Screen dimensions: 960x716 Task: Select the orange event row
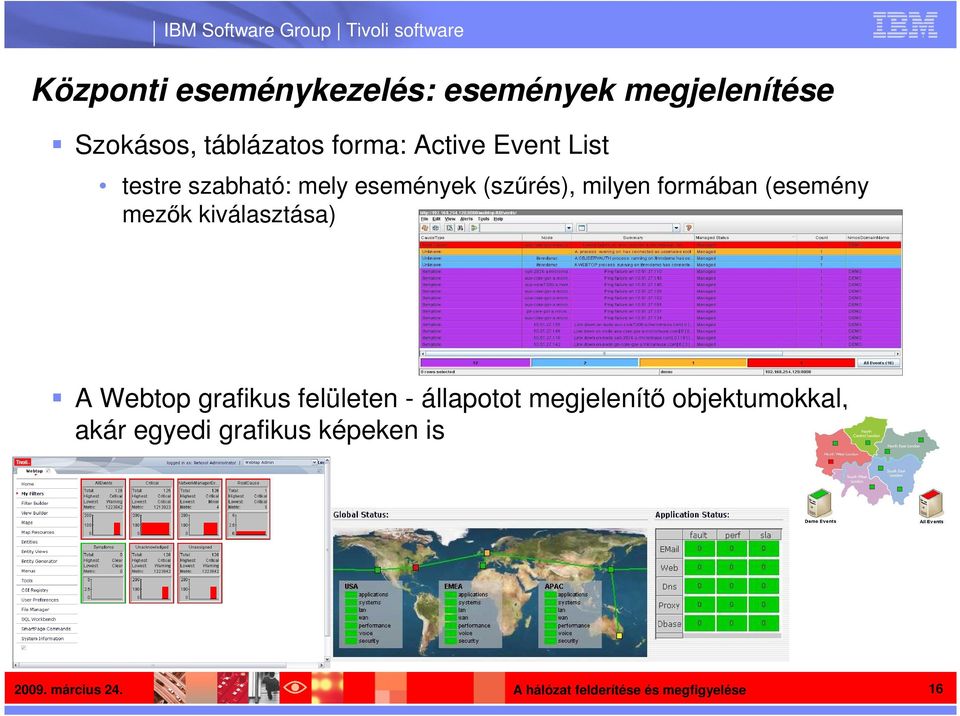pos(660,252)
